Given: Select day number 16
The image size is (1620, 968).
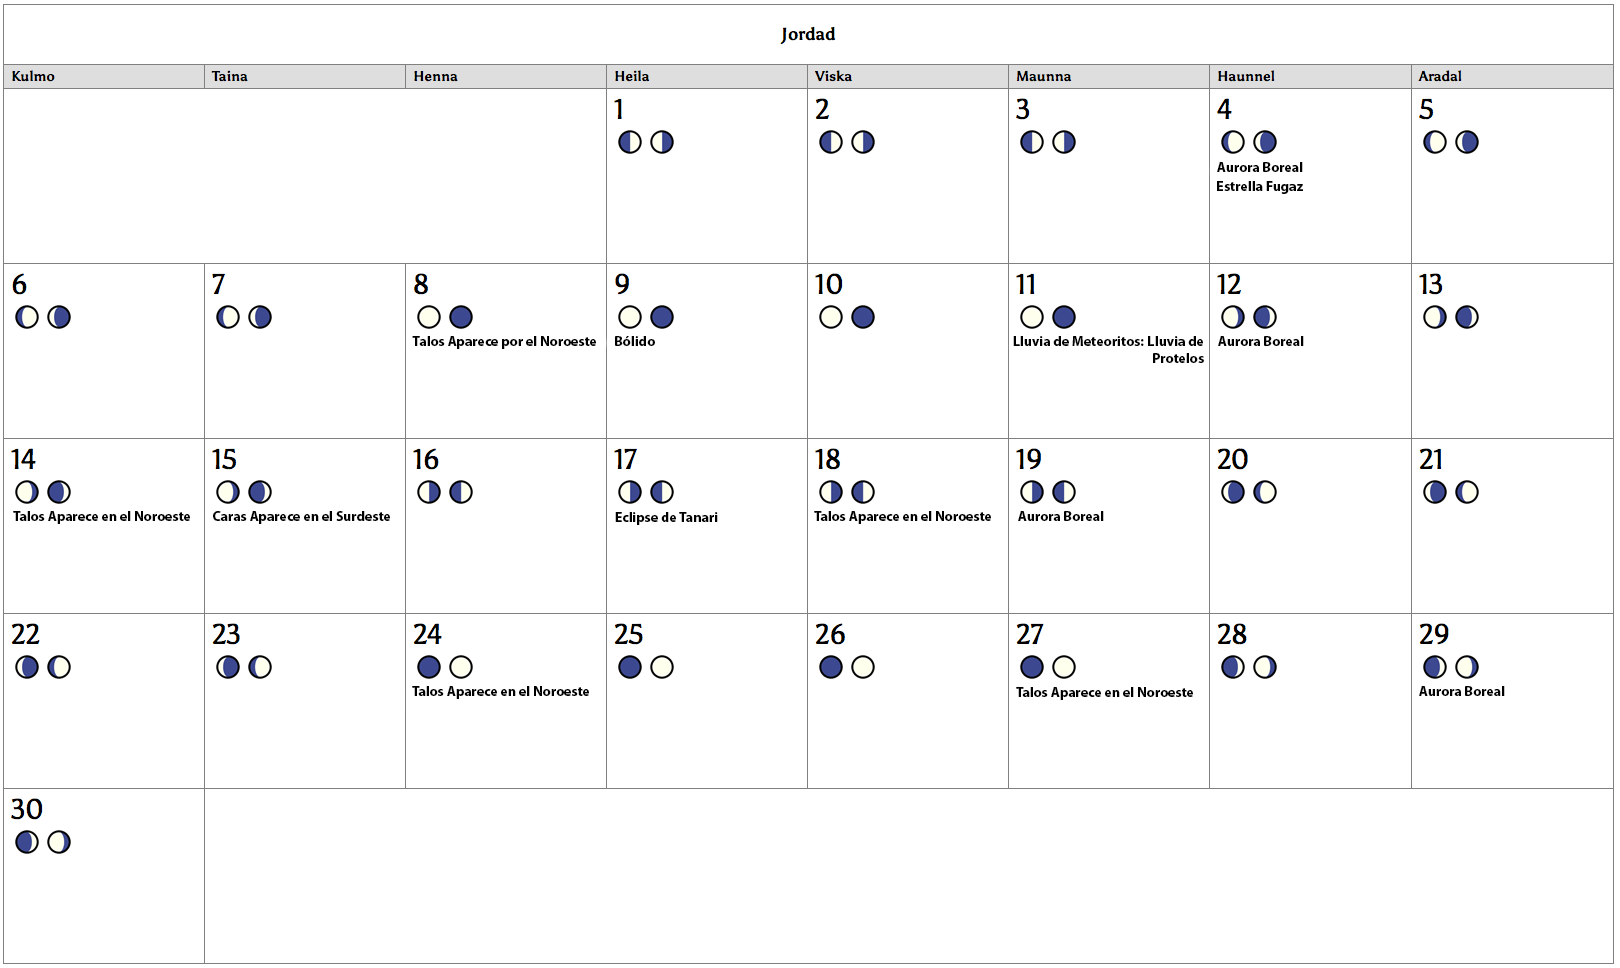Looking at the screenshot, I should tap(426, 459).
